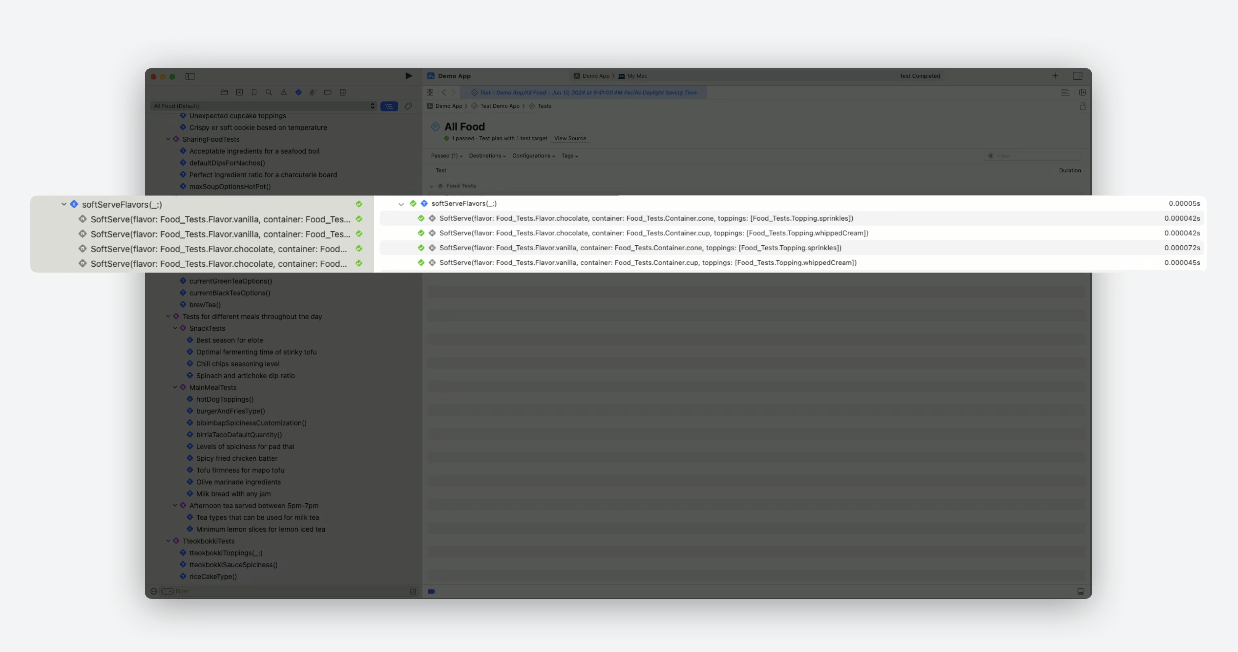Open the Issue navigator warning icon
1238x652 pixels.
pos(283,92)
